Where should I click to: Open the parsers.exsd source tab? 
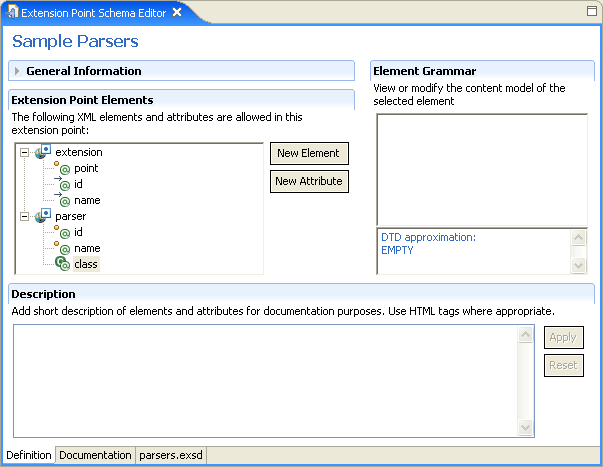click(171, 455)
